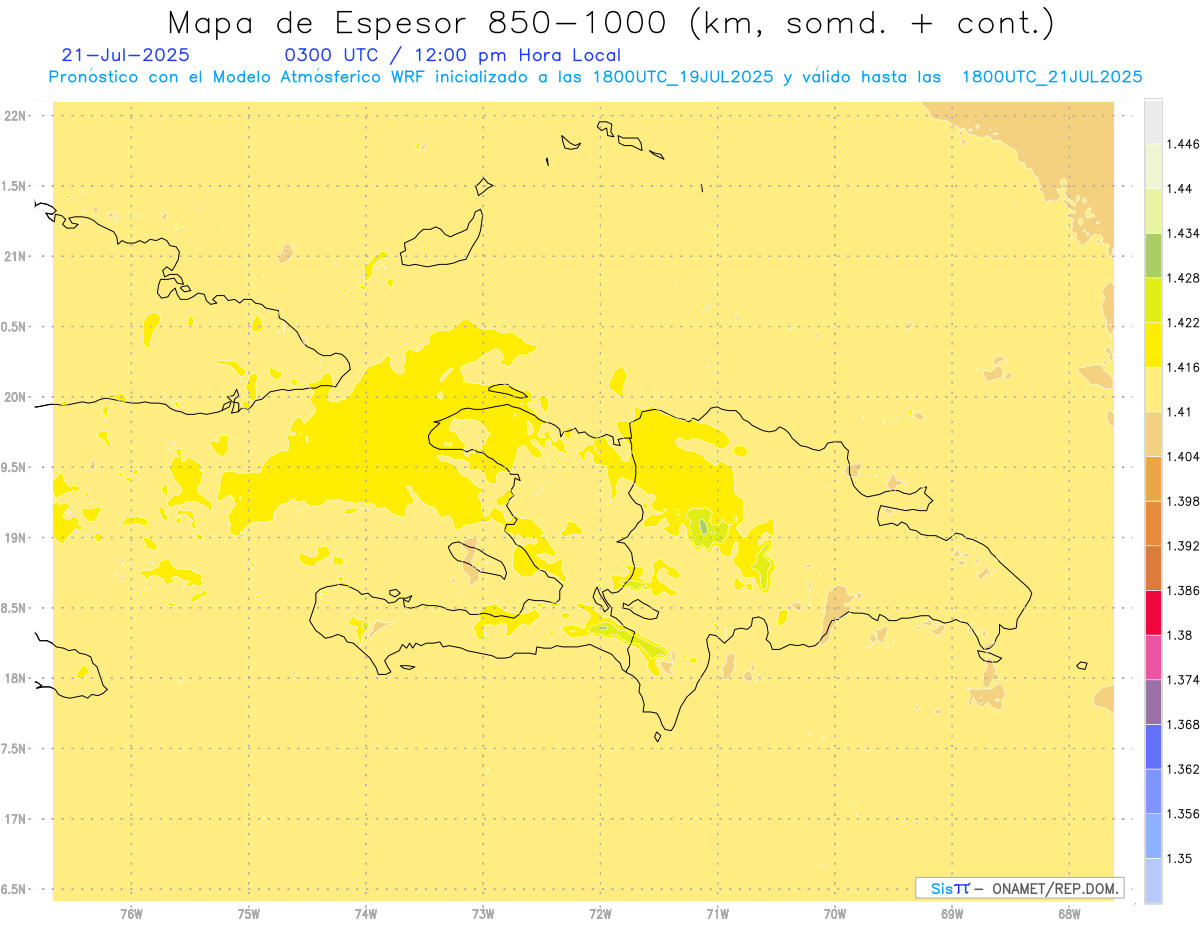Click the '1.446' colorbar label
The width and height of the screenshot is (1200, 927).
1183,144
